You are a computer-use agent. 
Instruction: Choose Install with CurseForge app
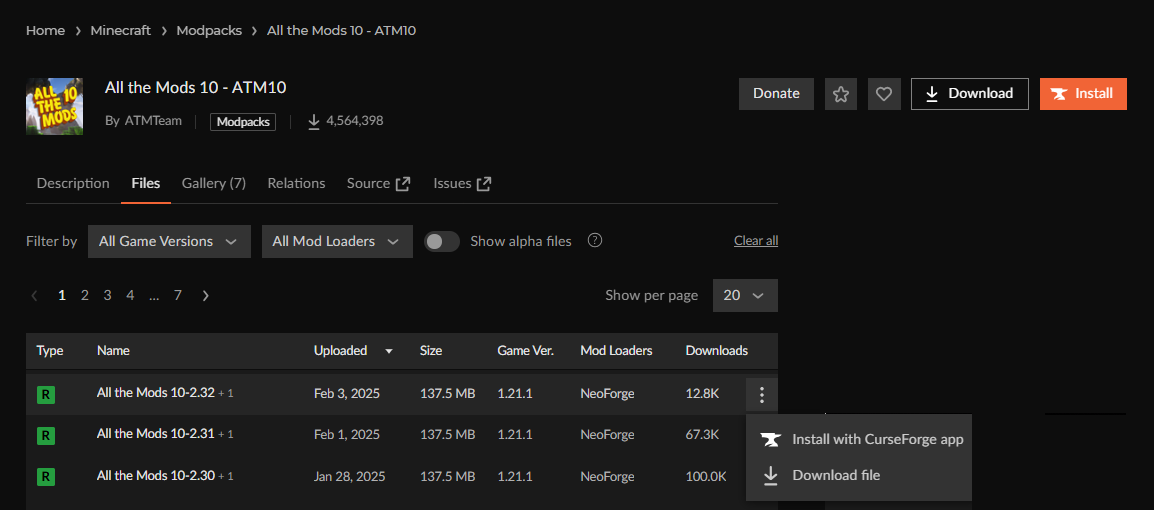coord(859,440)
